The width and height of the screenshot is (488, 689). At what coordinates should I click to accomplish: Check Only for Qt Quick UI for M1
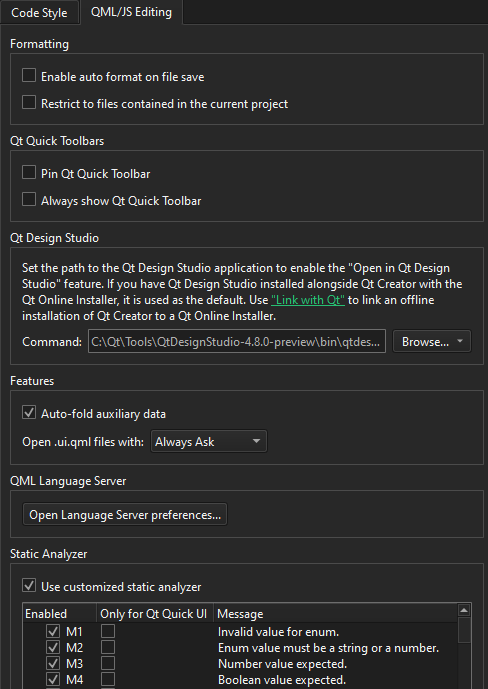[x=108, y=632]
